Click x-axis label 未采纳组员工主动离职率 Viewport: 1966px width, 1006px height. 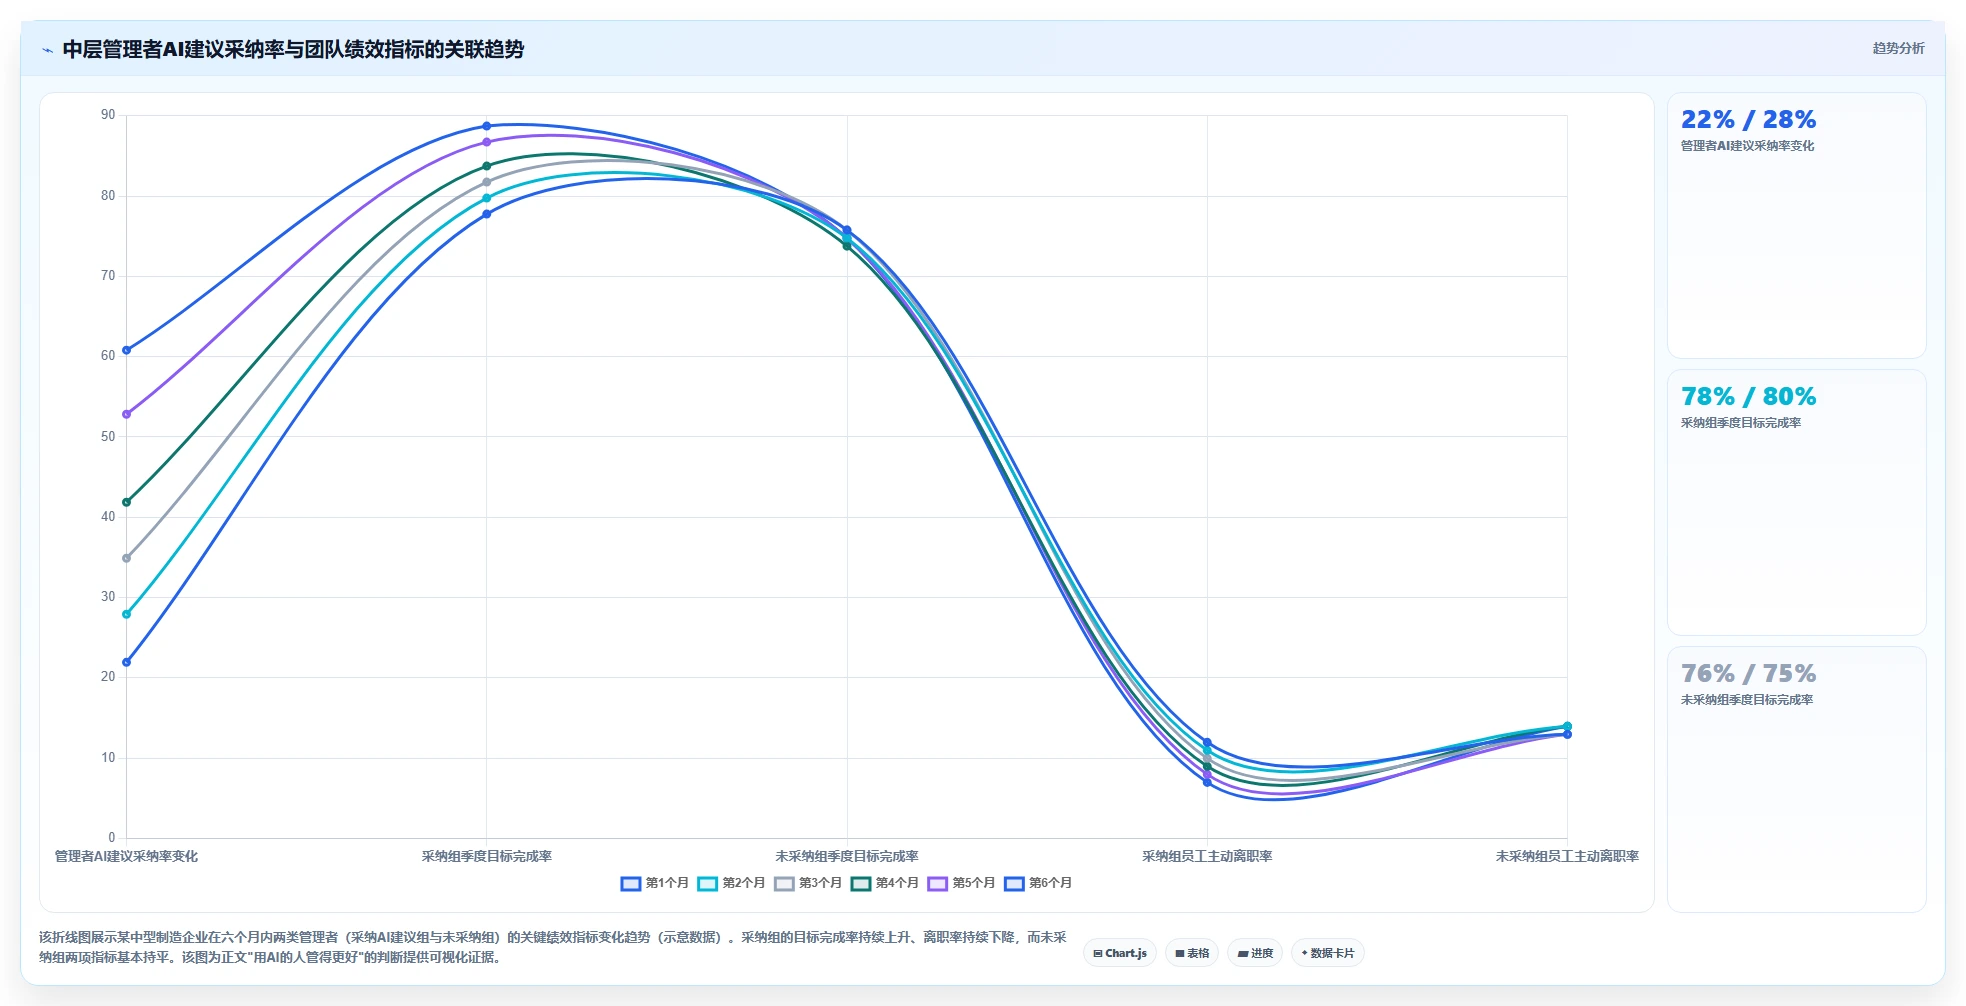point(1567,856)
